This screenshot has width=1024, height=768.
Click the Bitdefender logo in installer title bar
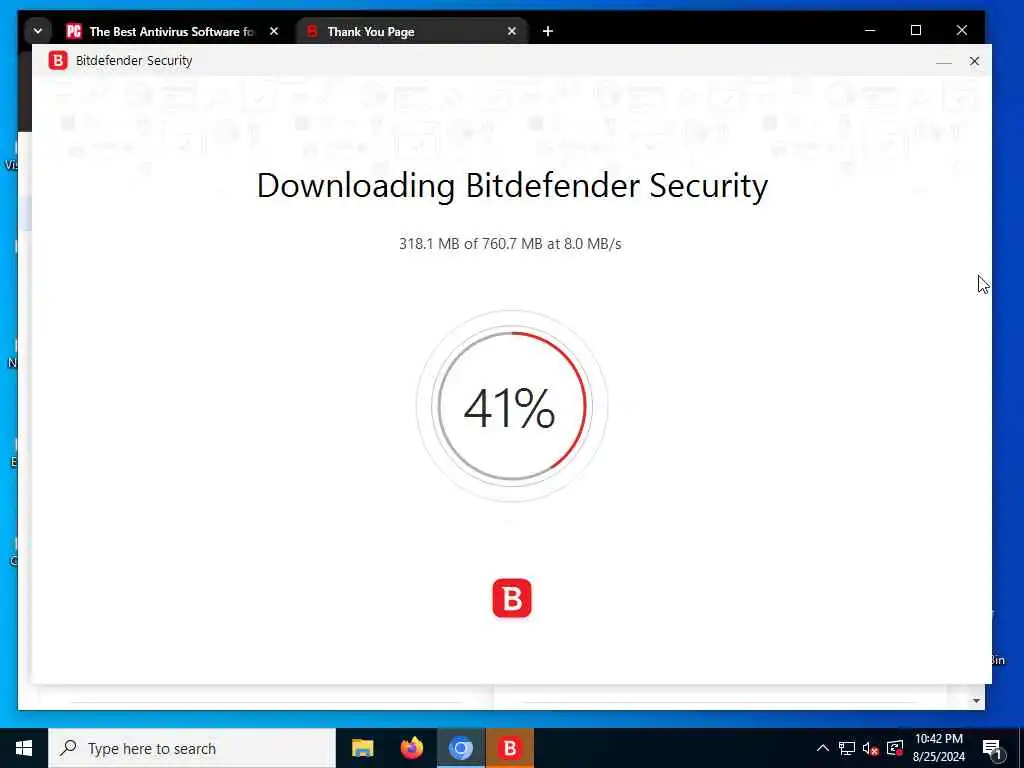(57, 61)
